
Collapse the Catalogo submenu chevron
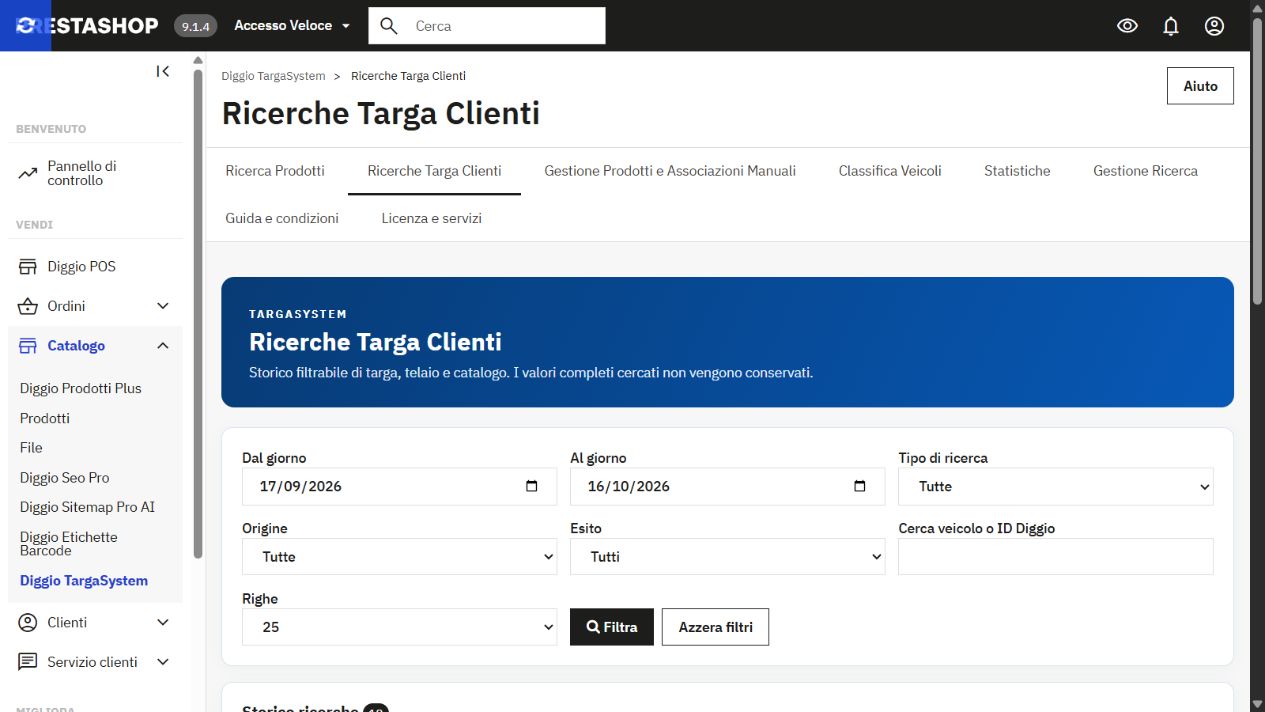click(163, 346)
